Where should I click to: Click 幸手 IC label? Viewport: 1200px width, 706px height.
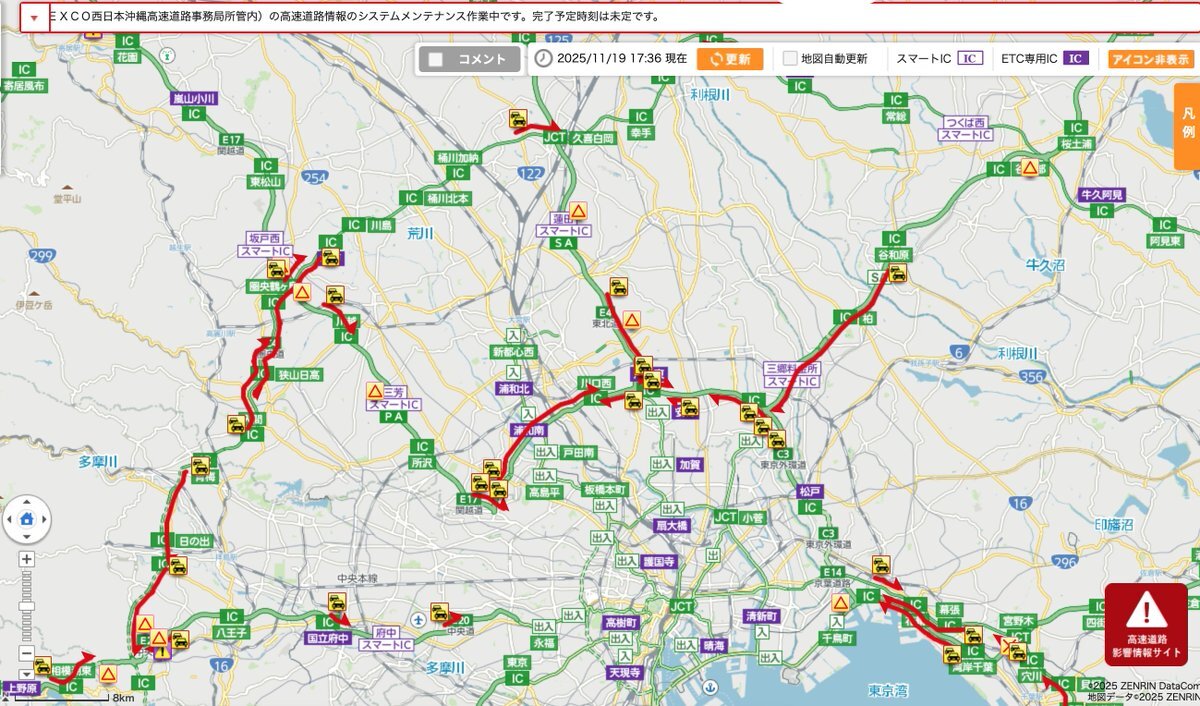[641, 132]
